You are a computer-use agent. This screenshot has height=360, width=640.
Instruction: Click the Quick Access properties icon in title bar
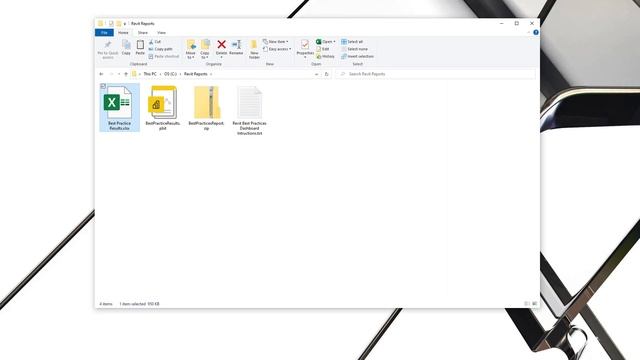pyautogui.click(x=111, y=24)
